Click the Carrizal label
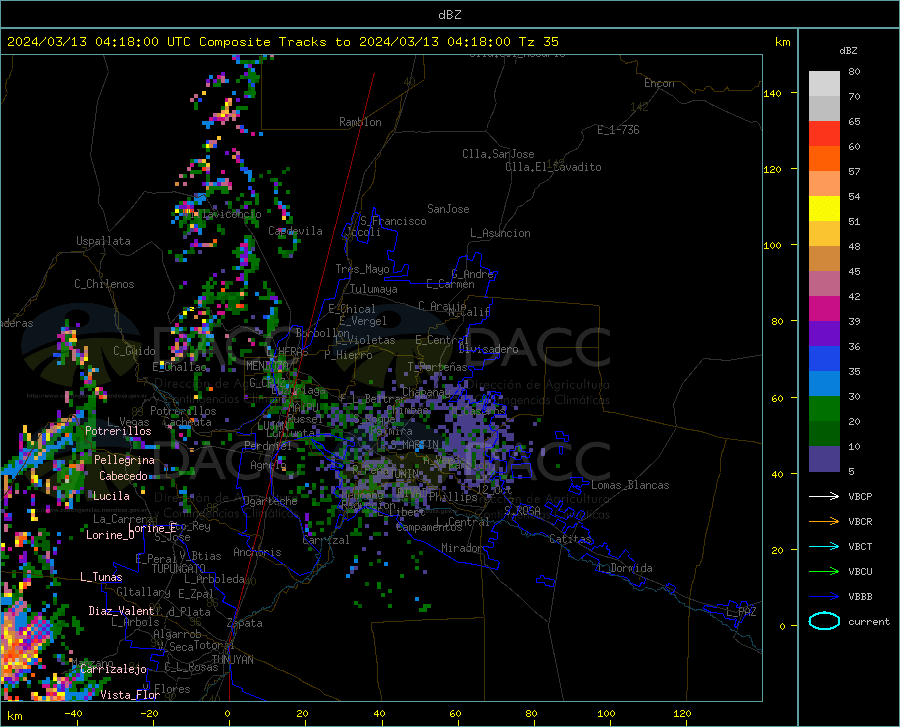 point(326,541)
